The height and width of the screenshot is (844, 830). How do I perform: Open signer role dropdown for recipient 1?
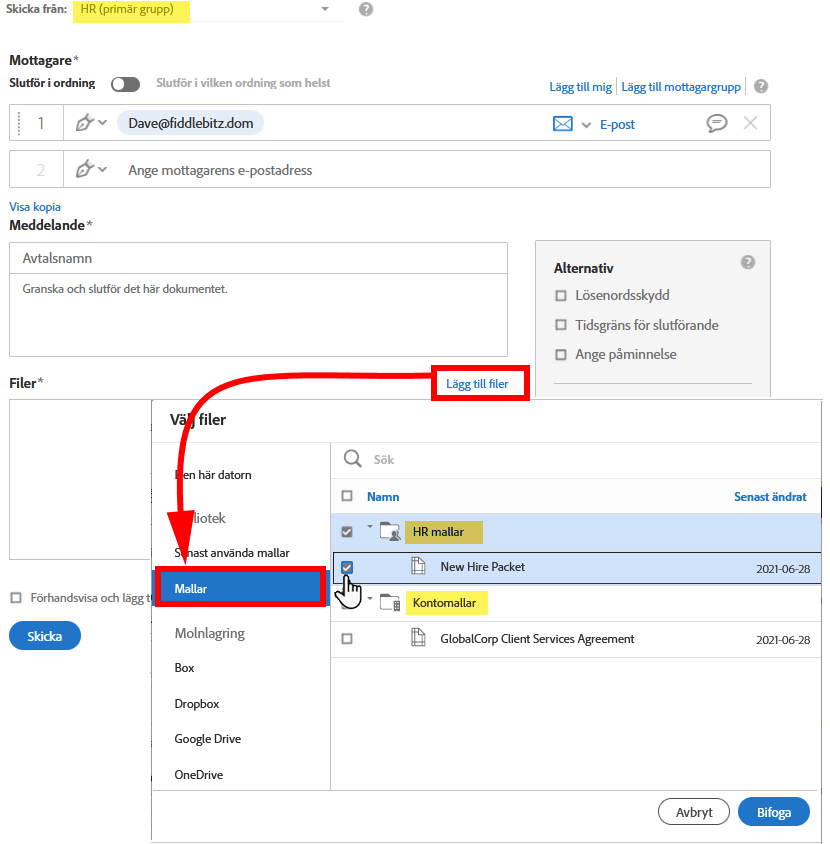tap(91, 123)
